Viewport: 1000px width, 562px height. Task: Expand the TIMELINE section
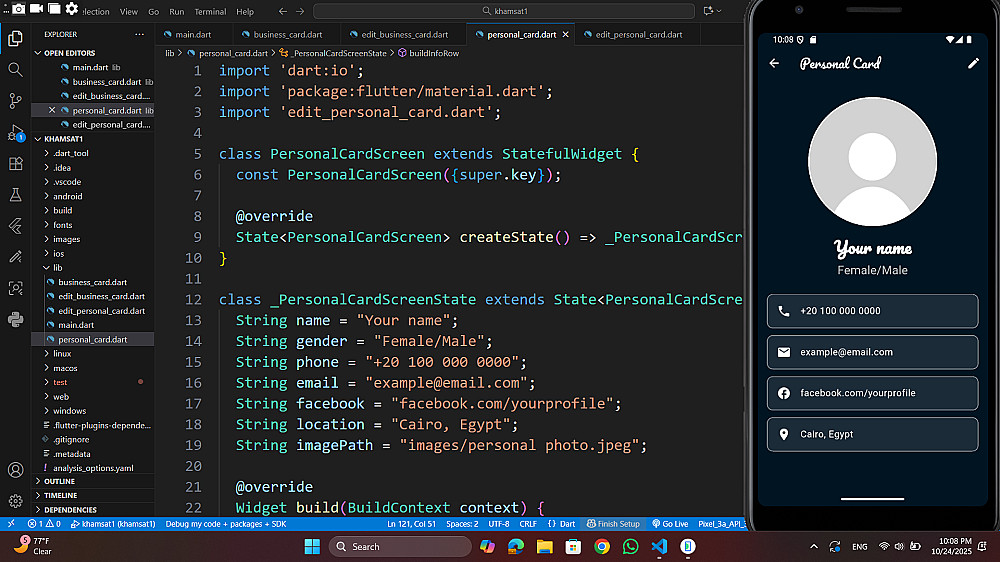click(60, 495)
